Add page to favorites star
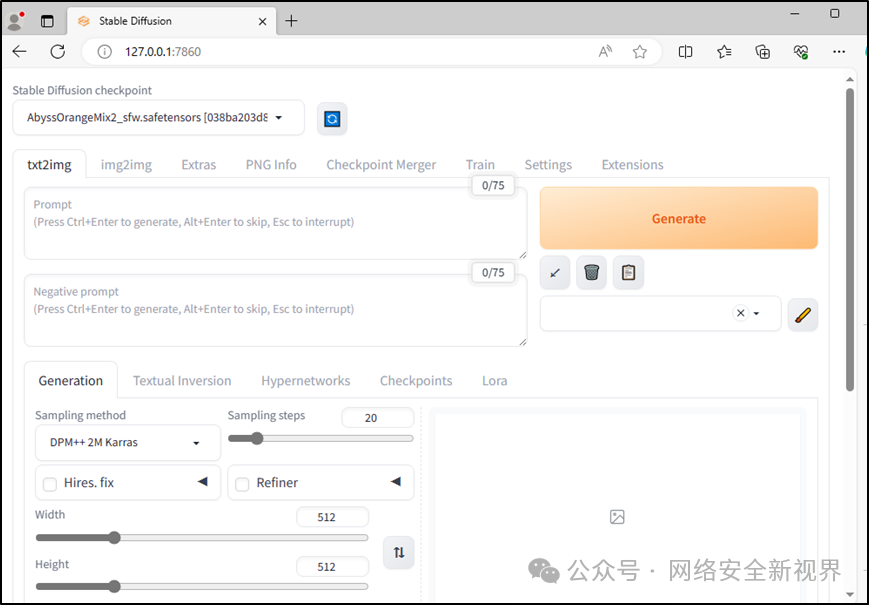 point(640,52)
